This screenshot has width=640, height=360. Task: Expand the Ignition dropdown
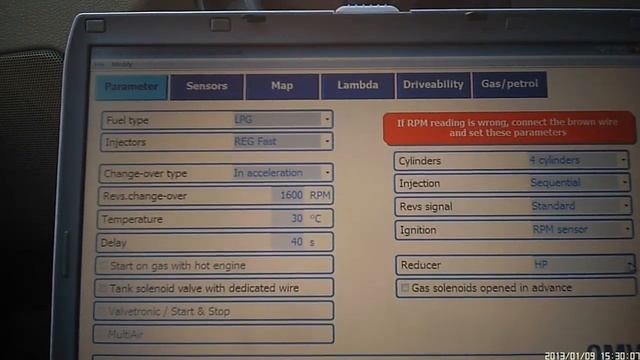tap(627, 229)
